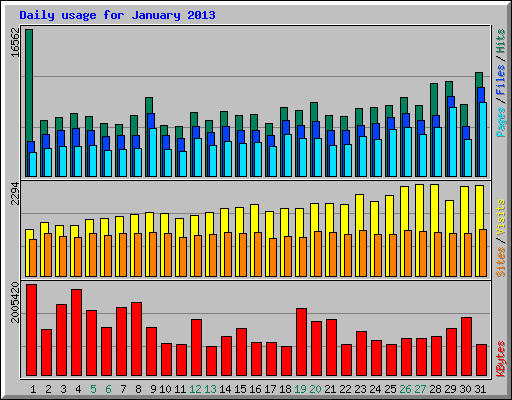Click the 'Pages' legend label

pos(501,122)
